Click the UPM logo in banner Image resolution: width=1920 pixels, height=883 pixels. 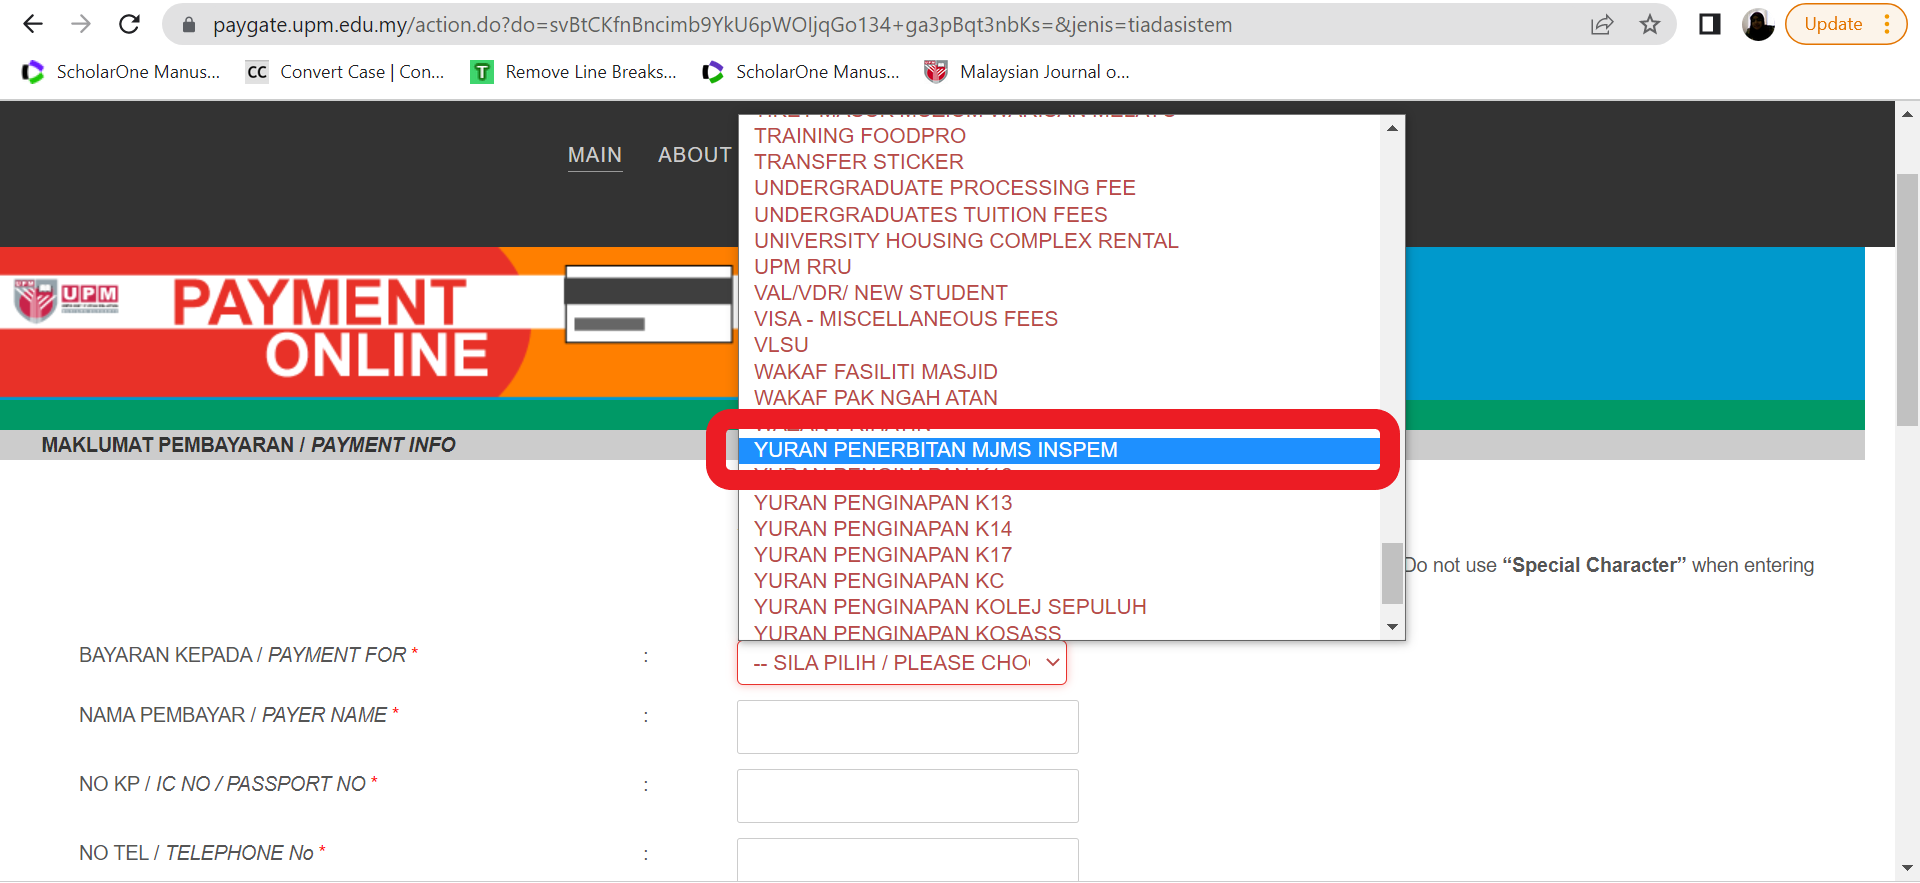click(x=66, y=300)
